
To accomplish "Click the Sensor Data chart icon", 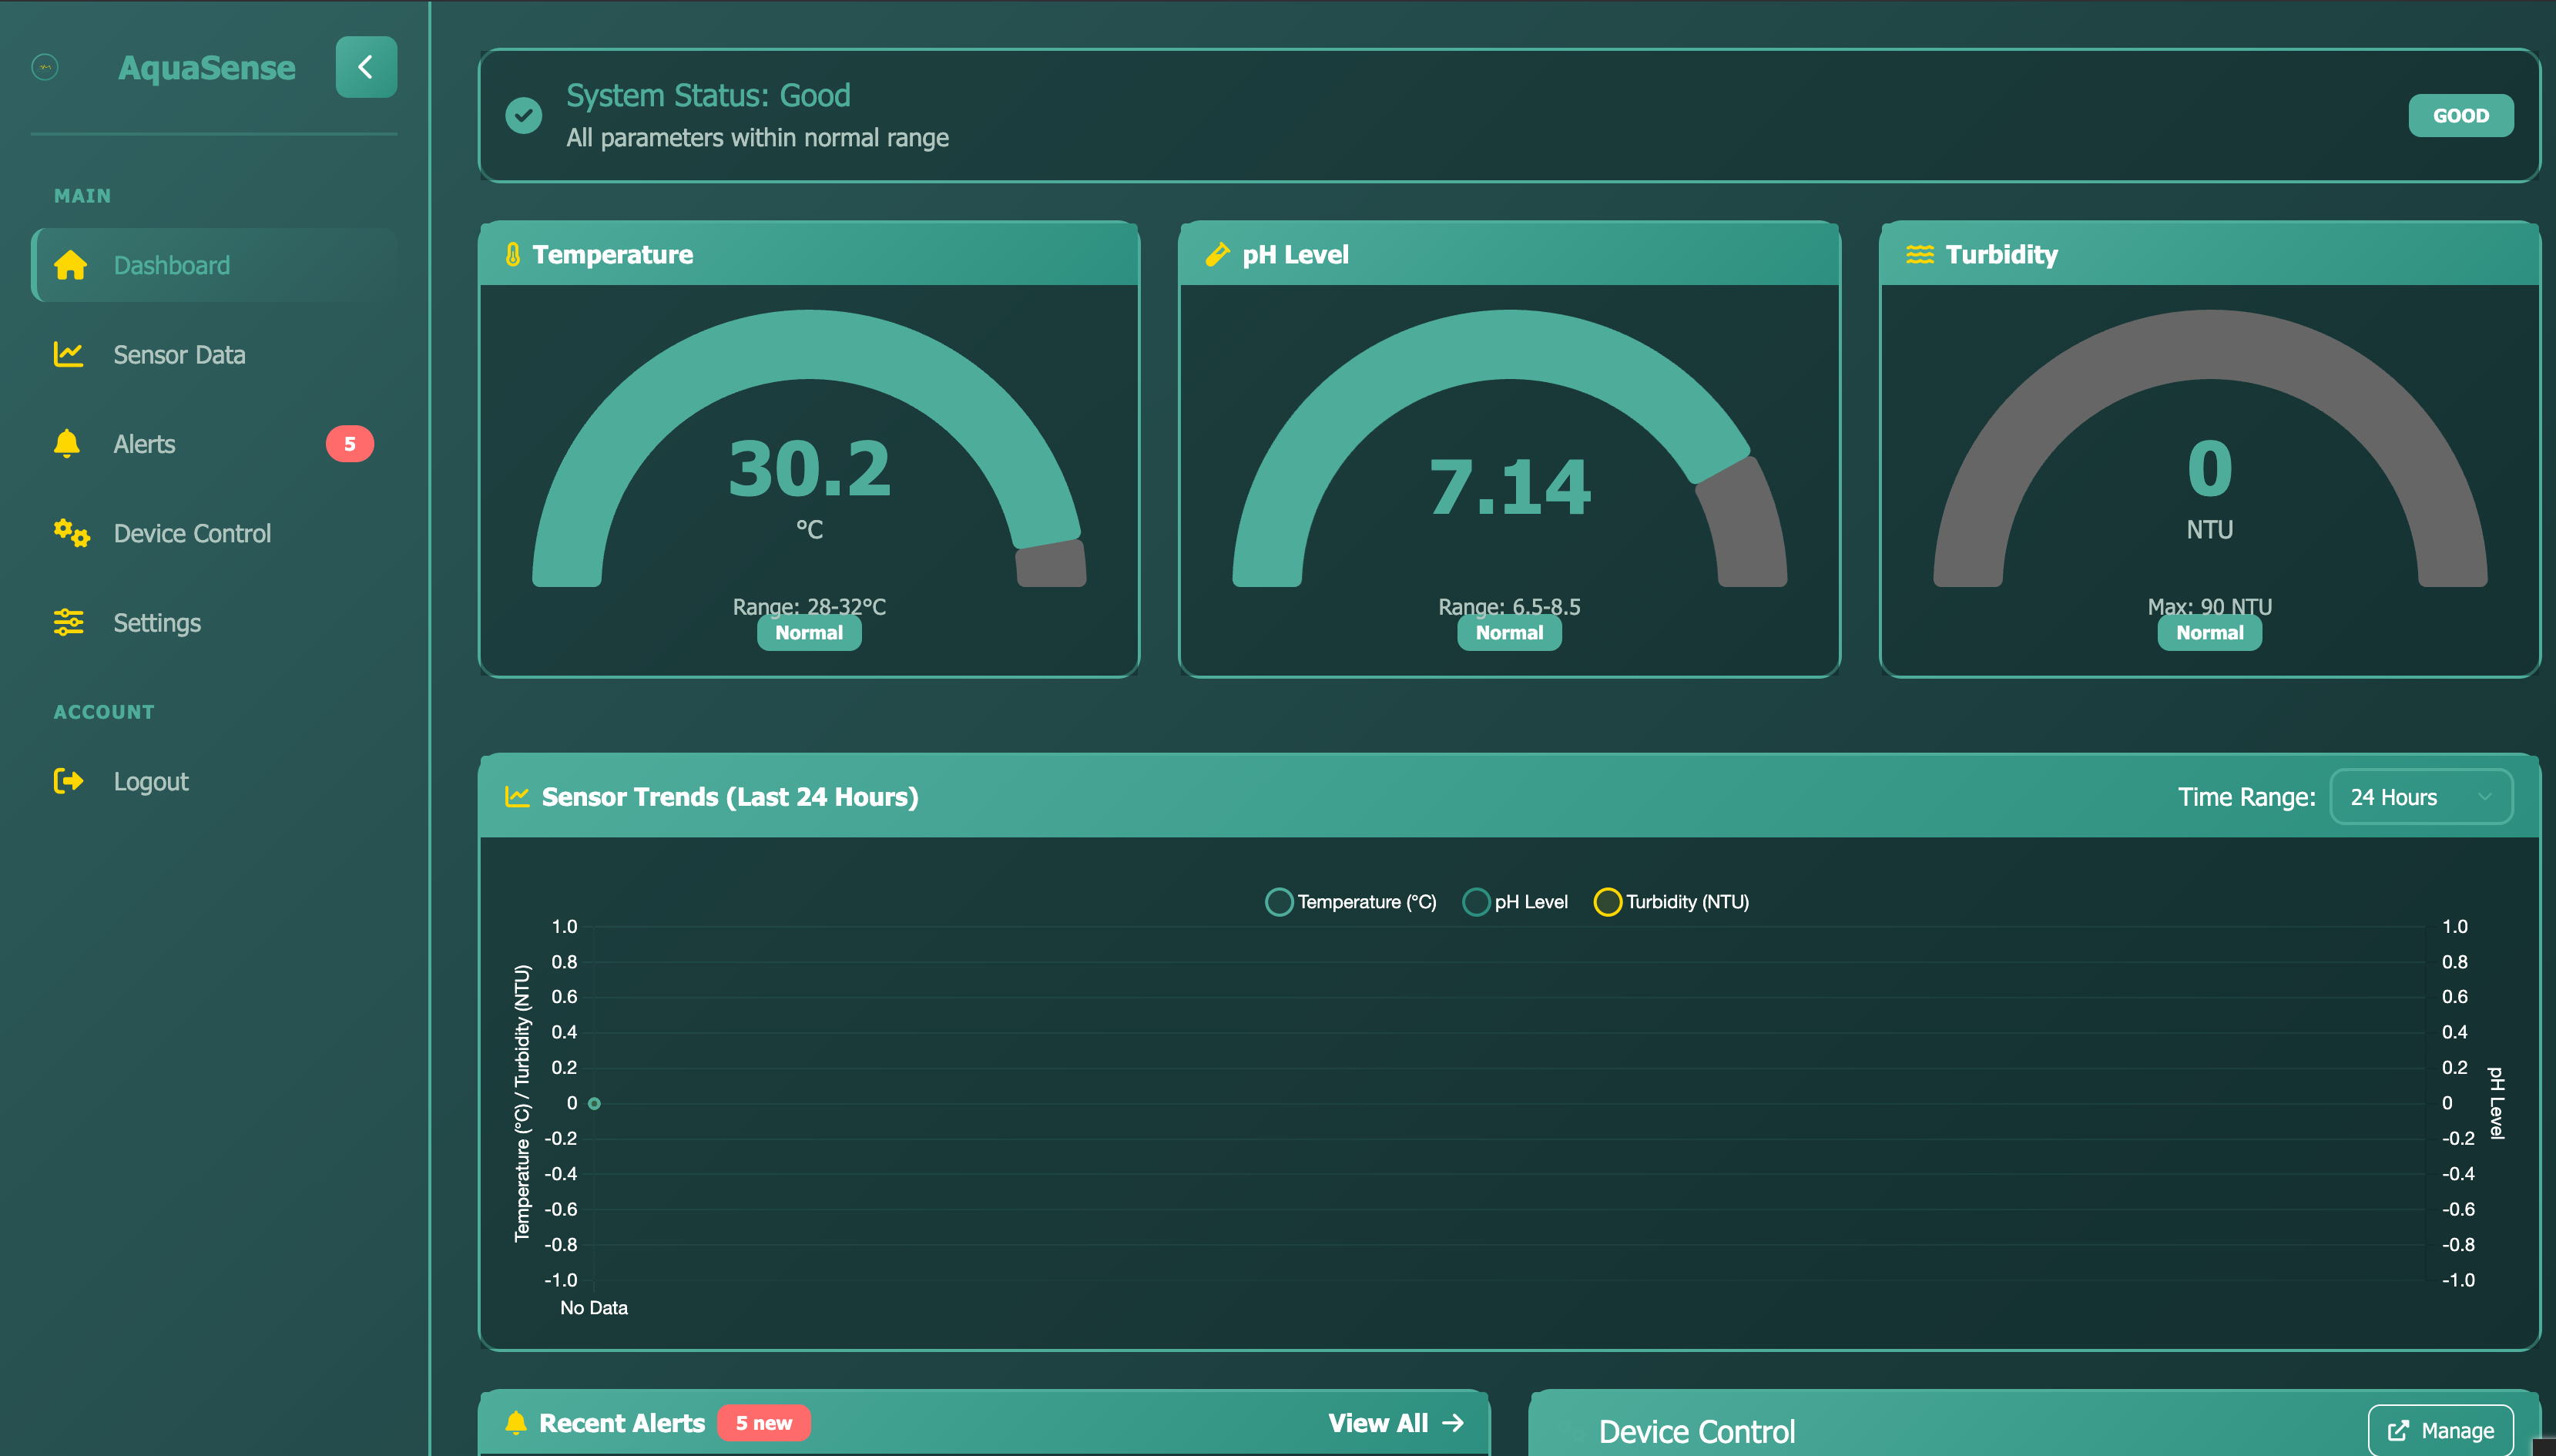I will [x=68, y=354].
